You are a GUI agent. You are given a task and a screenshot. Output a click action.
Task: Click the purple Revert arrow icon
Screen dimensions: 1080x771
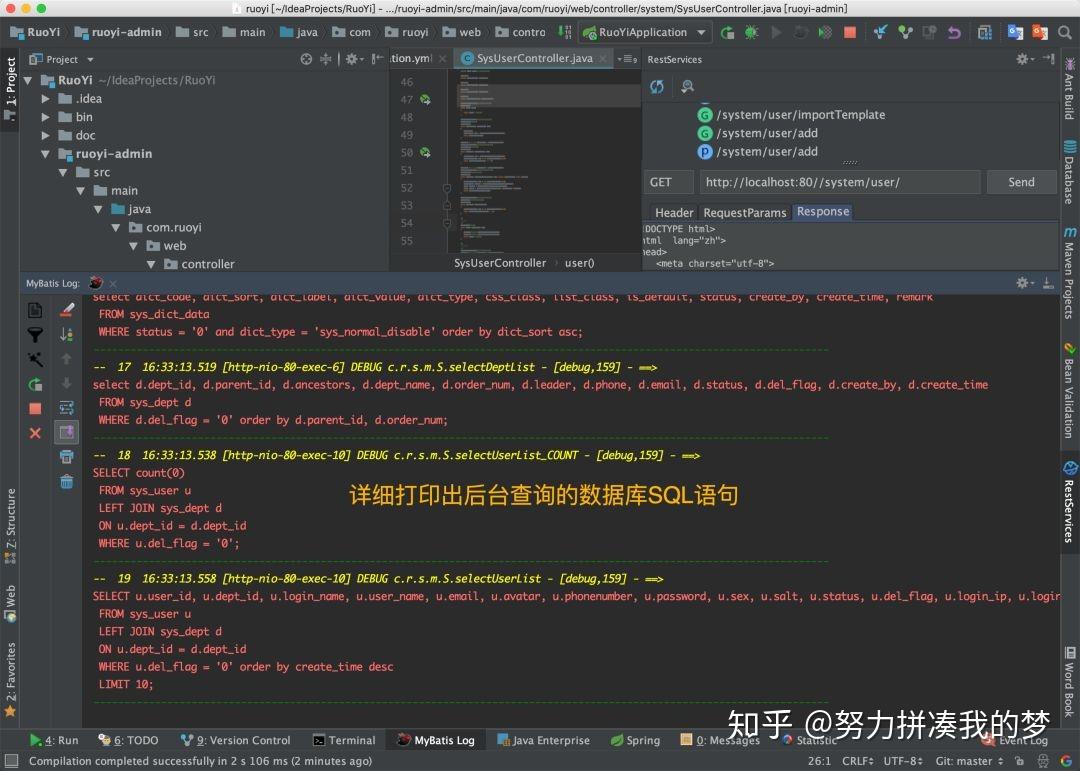954,32
